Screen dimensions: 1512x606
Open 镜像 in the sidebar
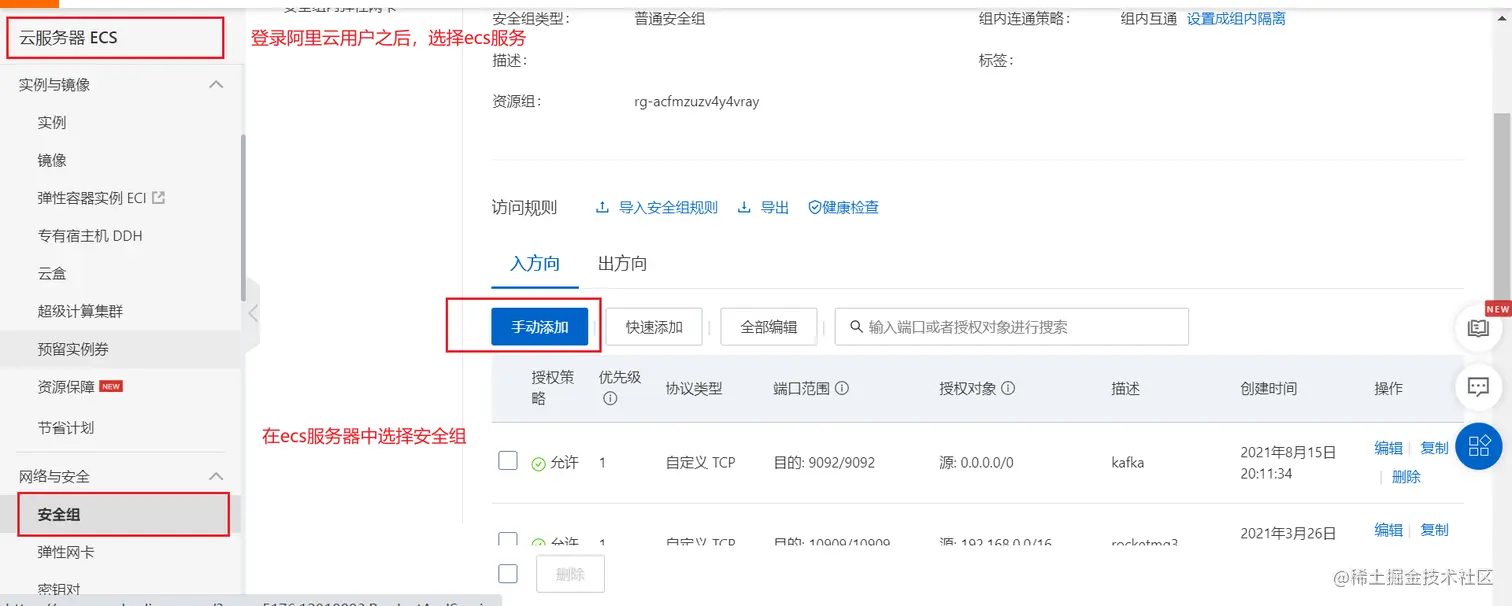pyautogui.click(x=52, y=160)
